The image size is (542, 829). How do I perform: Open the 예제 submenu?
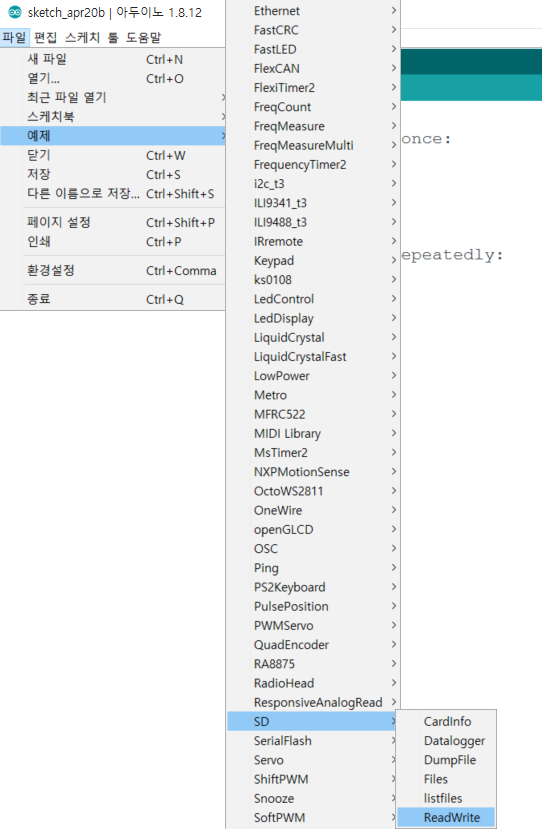click(x=113, y=136)
